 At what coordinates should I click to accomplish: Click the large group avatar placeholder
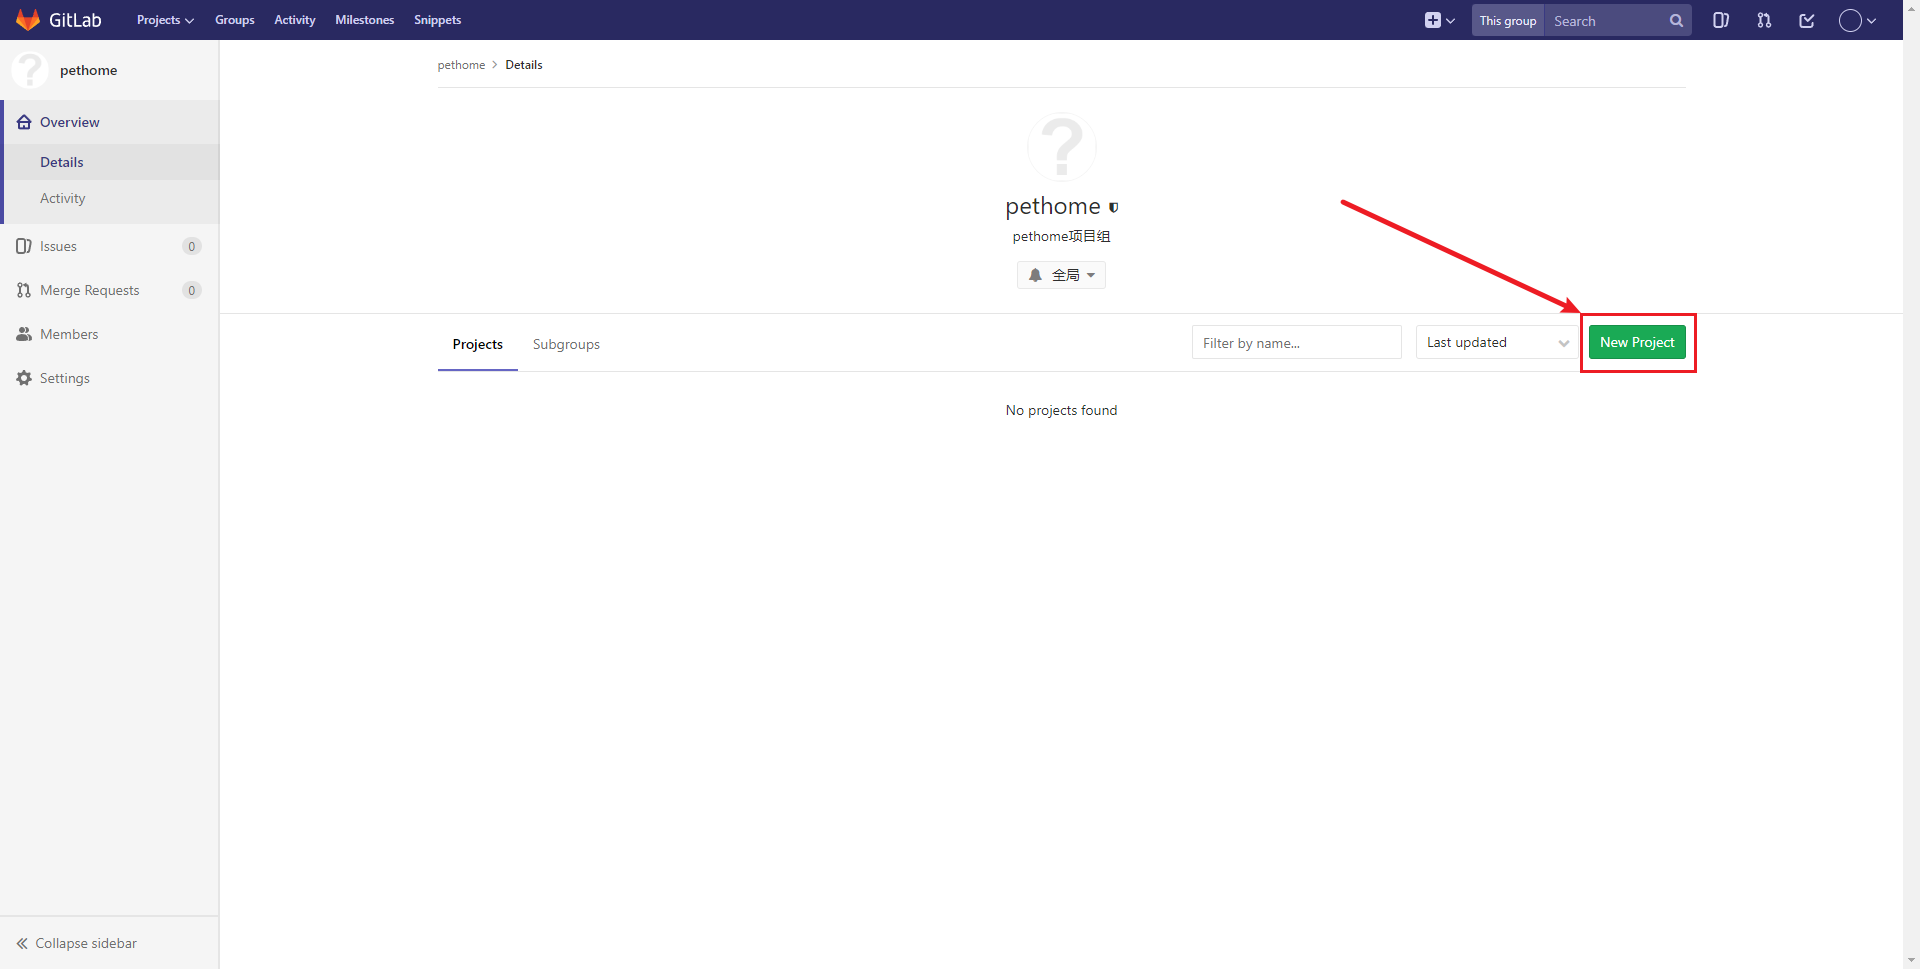tap(1062, 147)
